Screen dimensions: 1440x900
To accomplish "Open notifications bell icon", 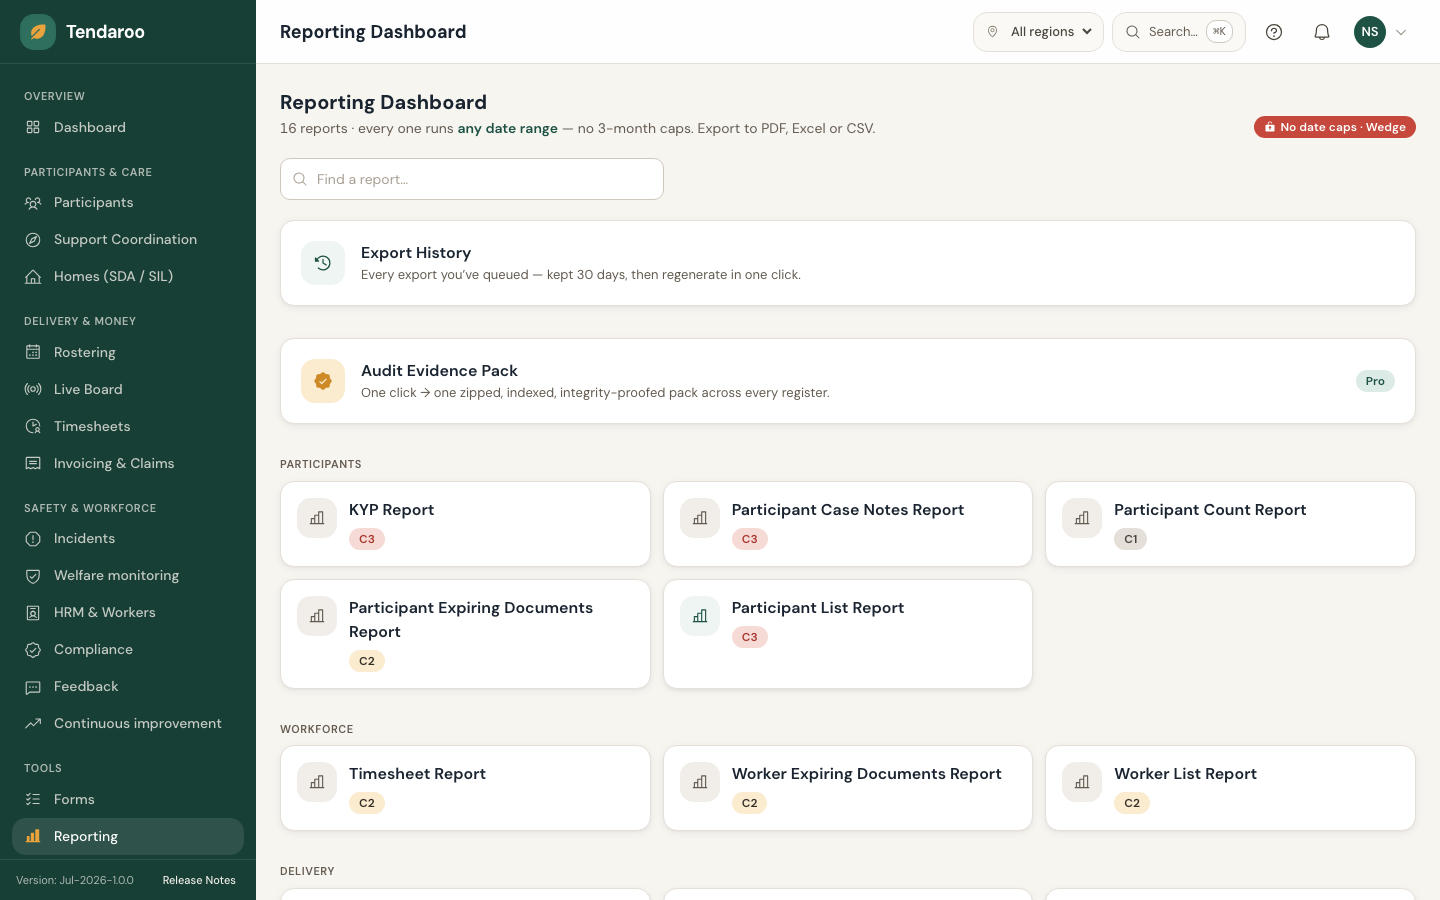I will (x=1322, y=32).
